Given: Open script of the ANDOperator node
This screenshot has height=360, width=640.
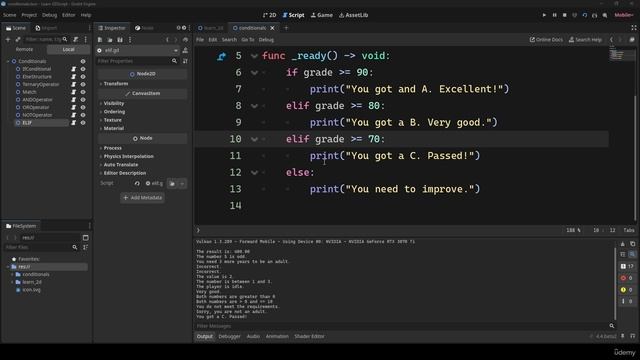Looking at the screenshot, I should [x=74, y=100].
